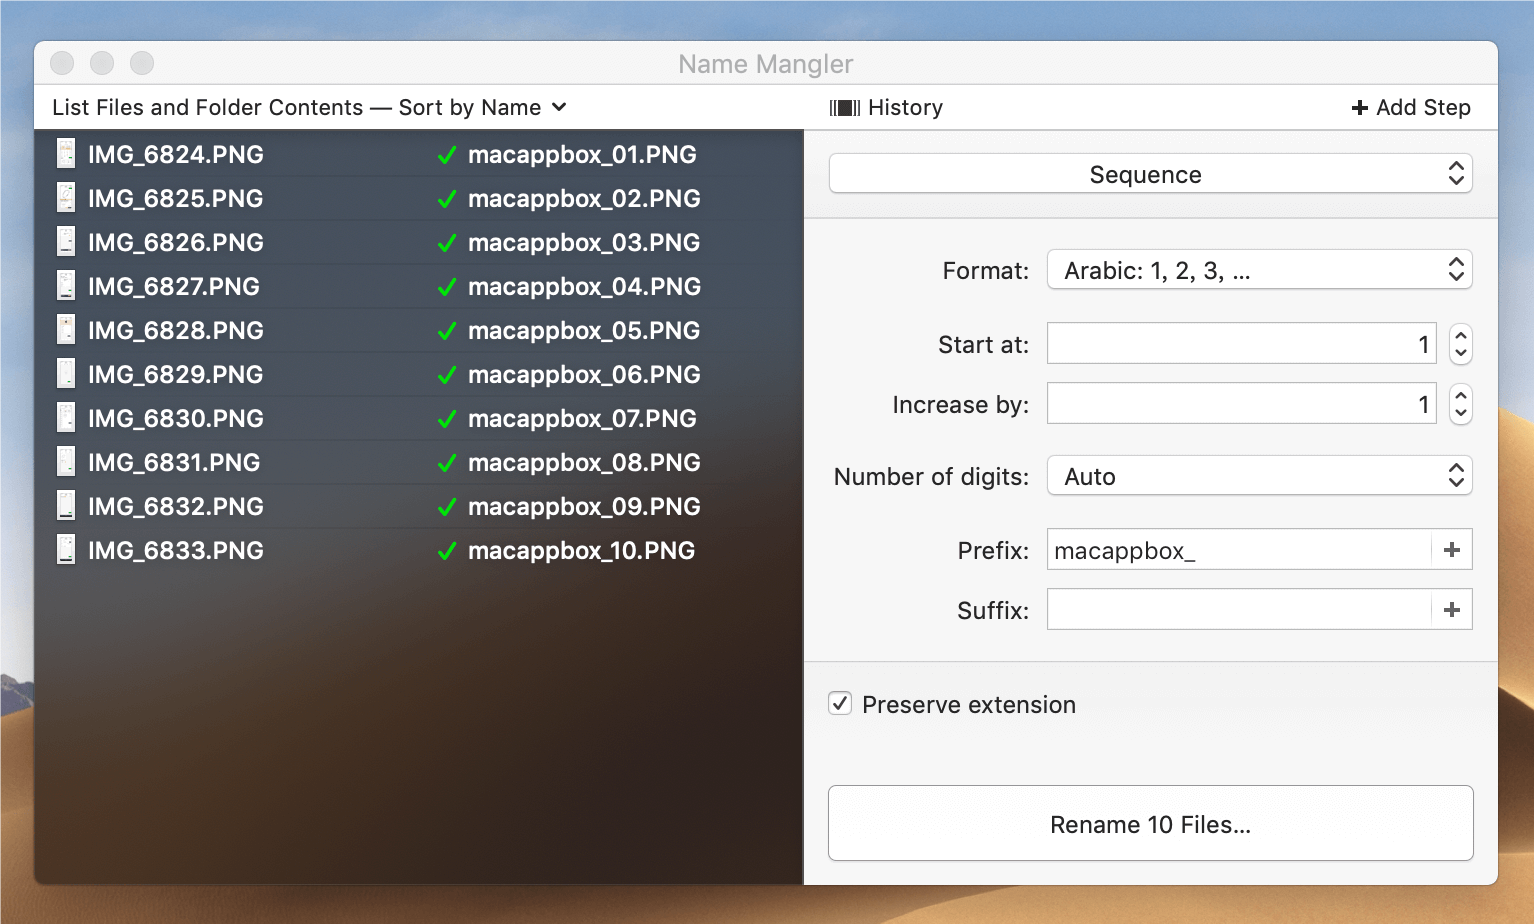
Task: Click the file icon beside IMG_6828.PNG
Action: 65,330
